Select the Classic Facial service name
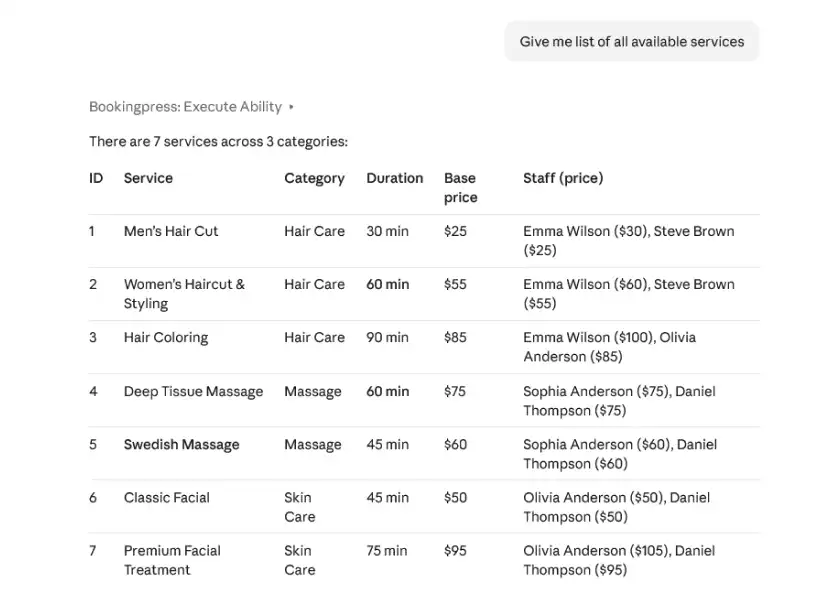The height and width of the screenshot is (595, 824). (x=167, y=498)
